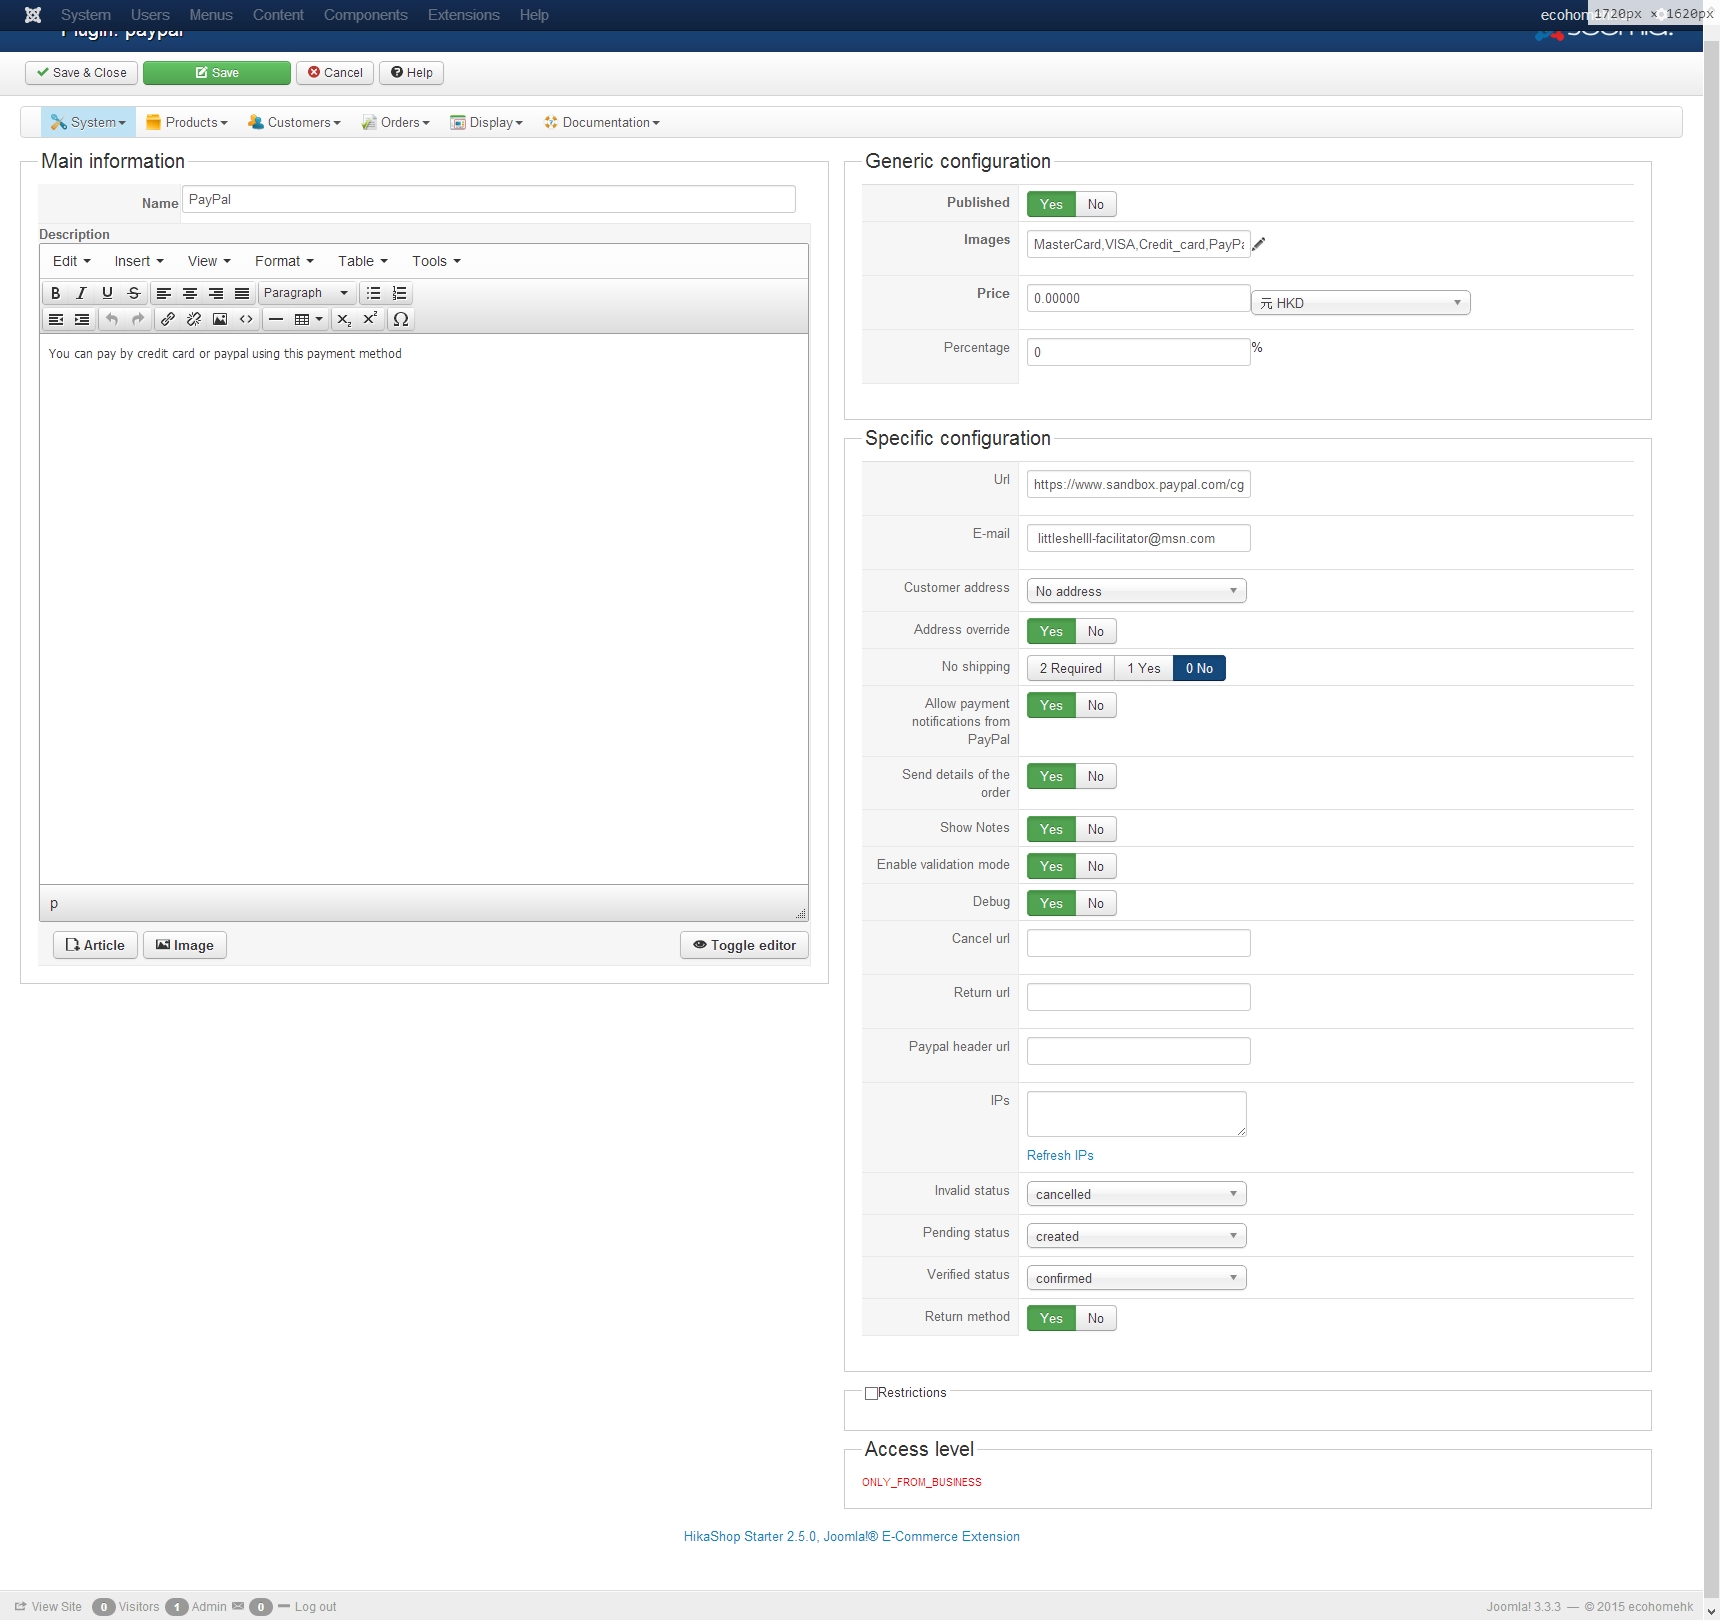Set Return method to No
This screenshot has width=1720, height=1620.
pyautogui.click(x=1096, y=1318)
